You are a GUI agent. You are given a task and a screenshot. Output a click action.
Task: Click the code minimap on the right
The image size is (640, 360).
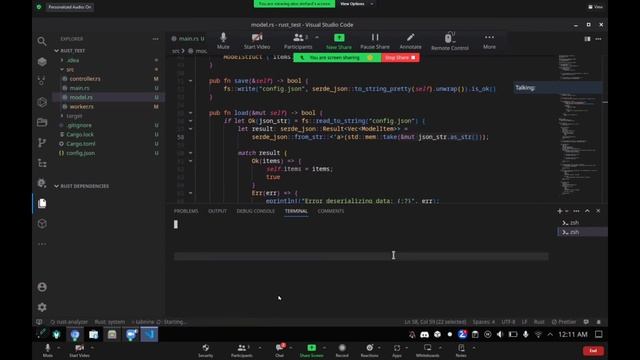click(x=579, y=127)
